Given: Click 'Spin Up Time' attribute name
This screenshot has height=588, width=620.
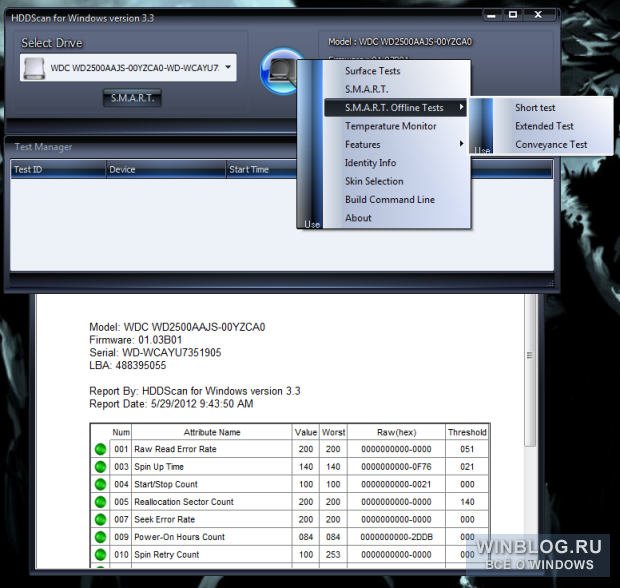Looking at the screenshot, I should click(x=159, y=467).
